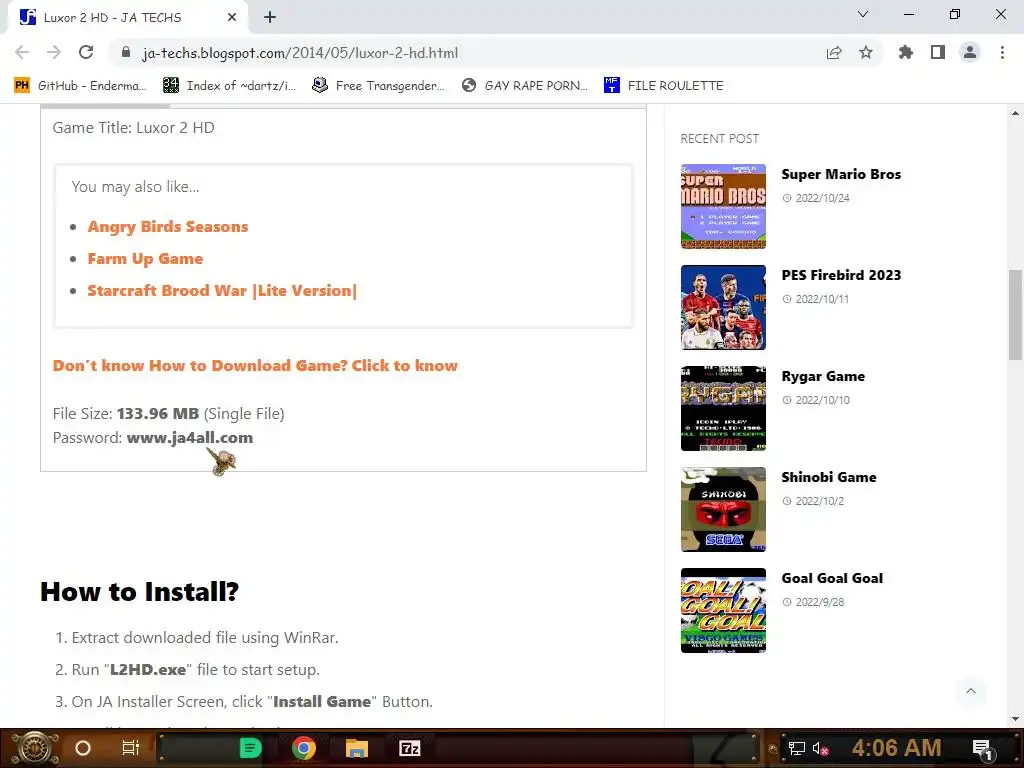Click the Chrome icon on taskbar
1024x768 pixels.
point(304,748)
